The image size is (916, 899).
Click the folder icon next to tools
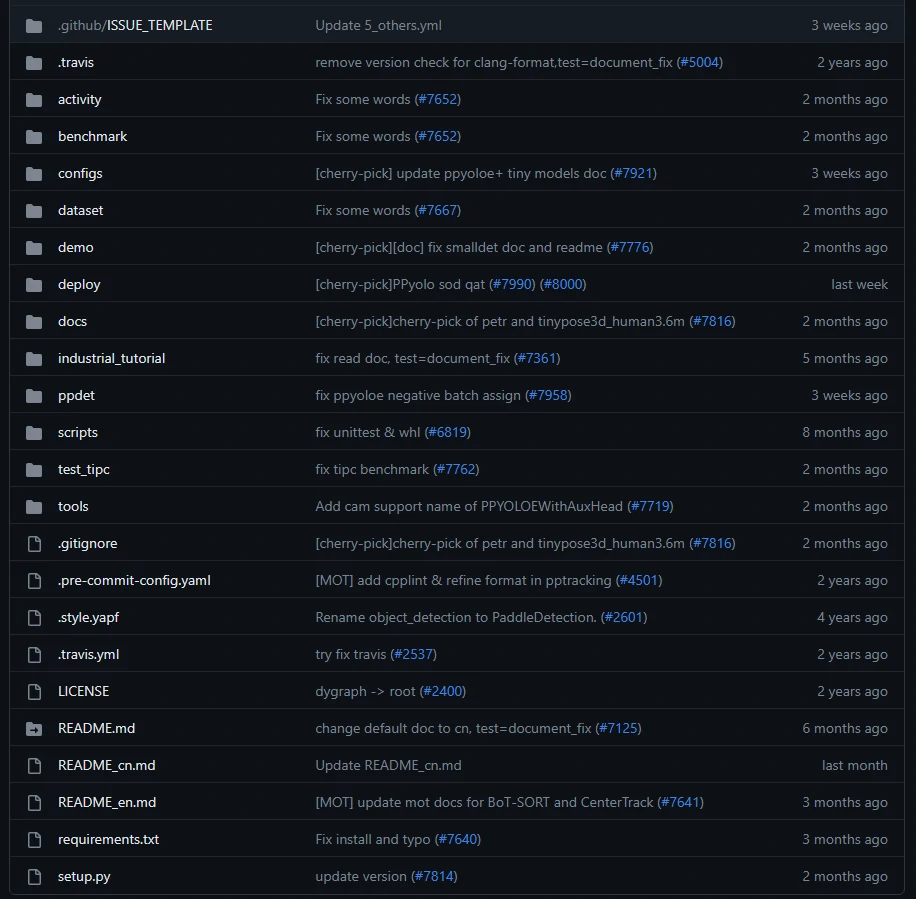[35, 506]
